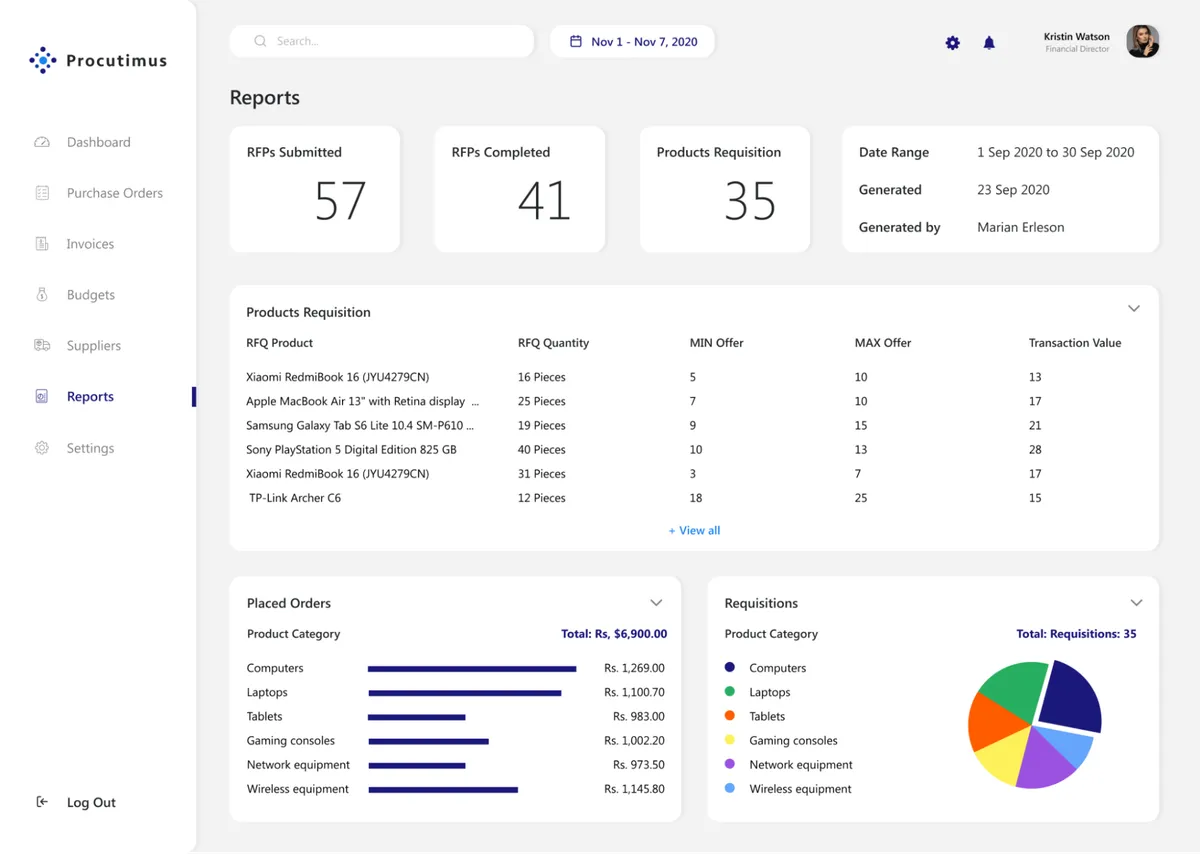Click the Gaming consoles yellow legend dot
Viewport: 1200px width, 854px height.
[730, 740]
